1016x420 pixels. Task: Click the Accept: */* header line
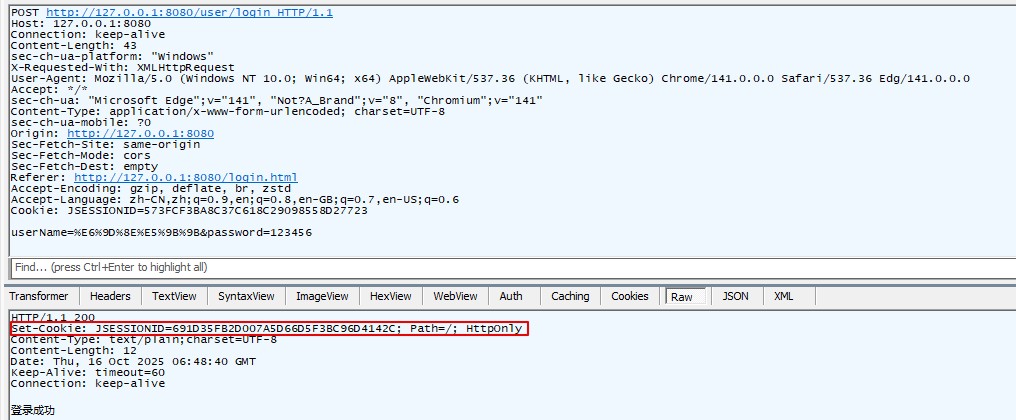click(49, 89)
